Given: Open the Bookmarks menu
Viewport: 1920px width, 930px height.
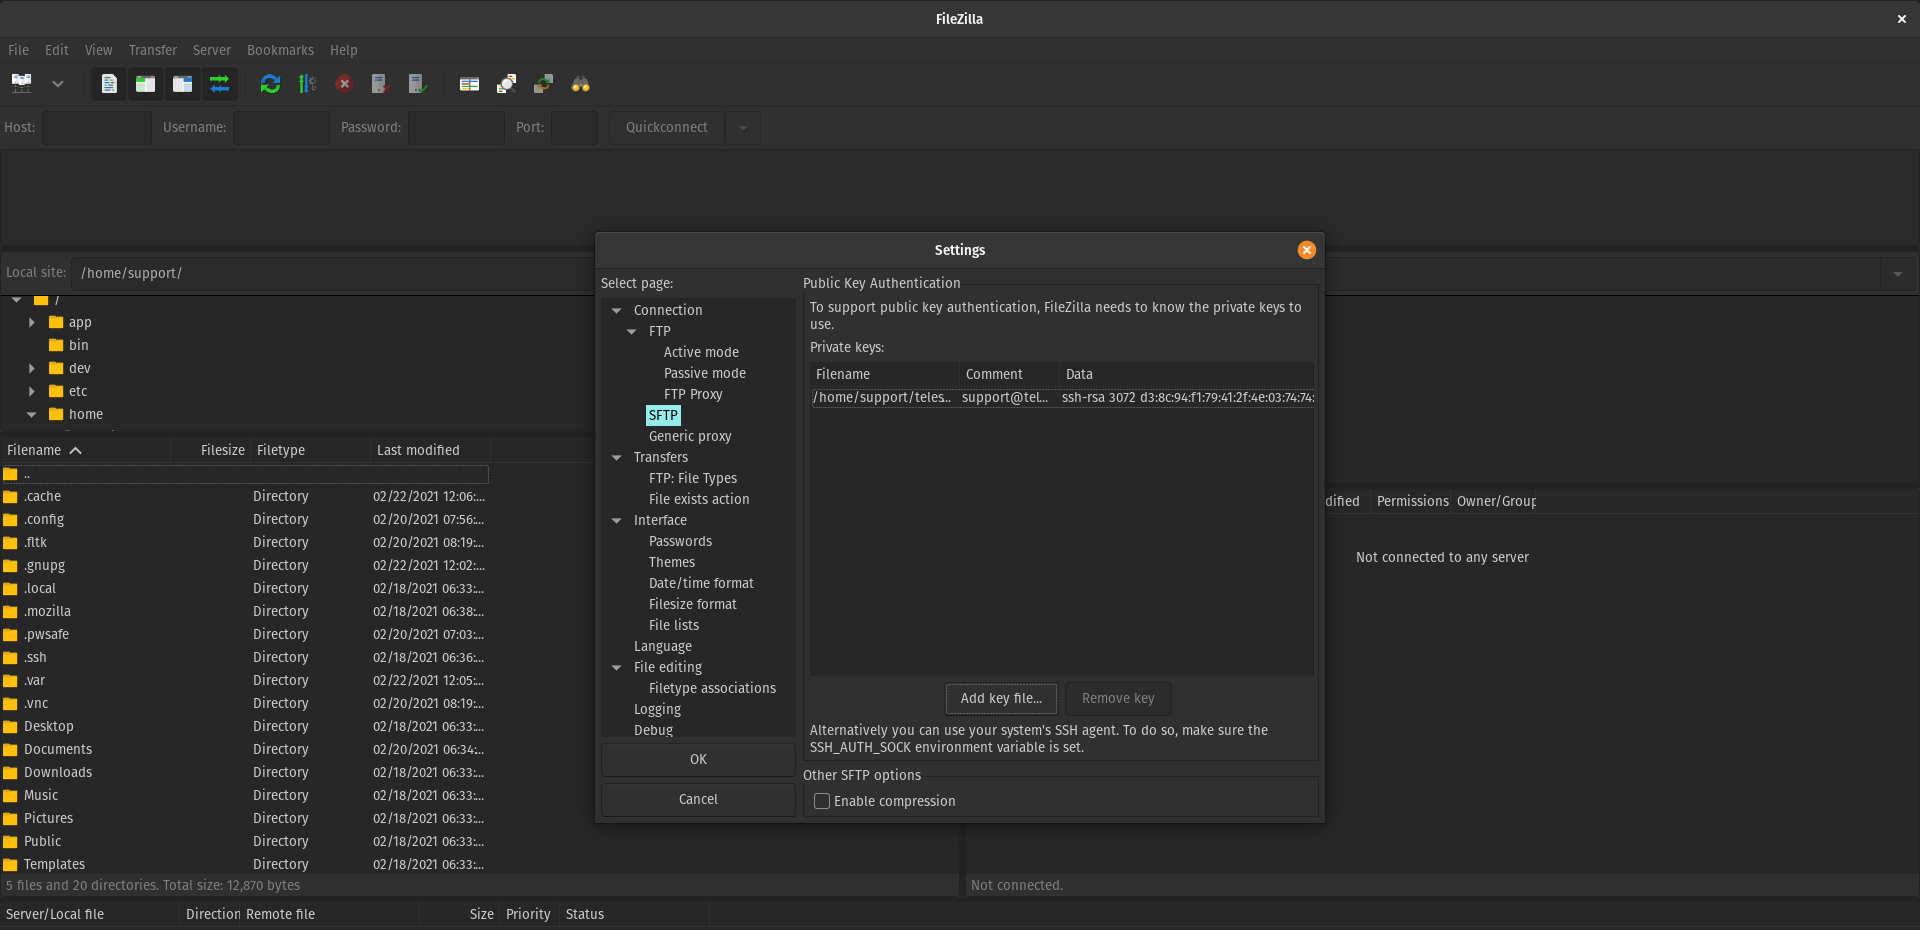Looking at the screenshot, I should 280,50.
